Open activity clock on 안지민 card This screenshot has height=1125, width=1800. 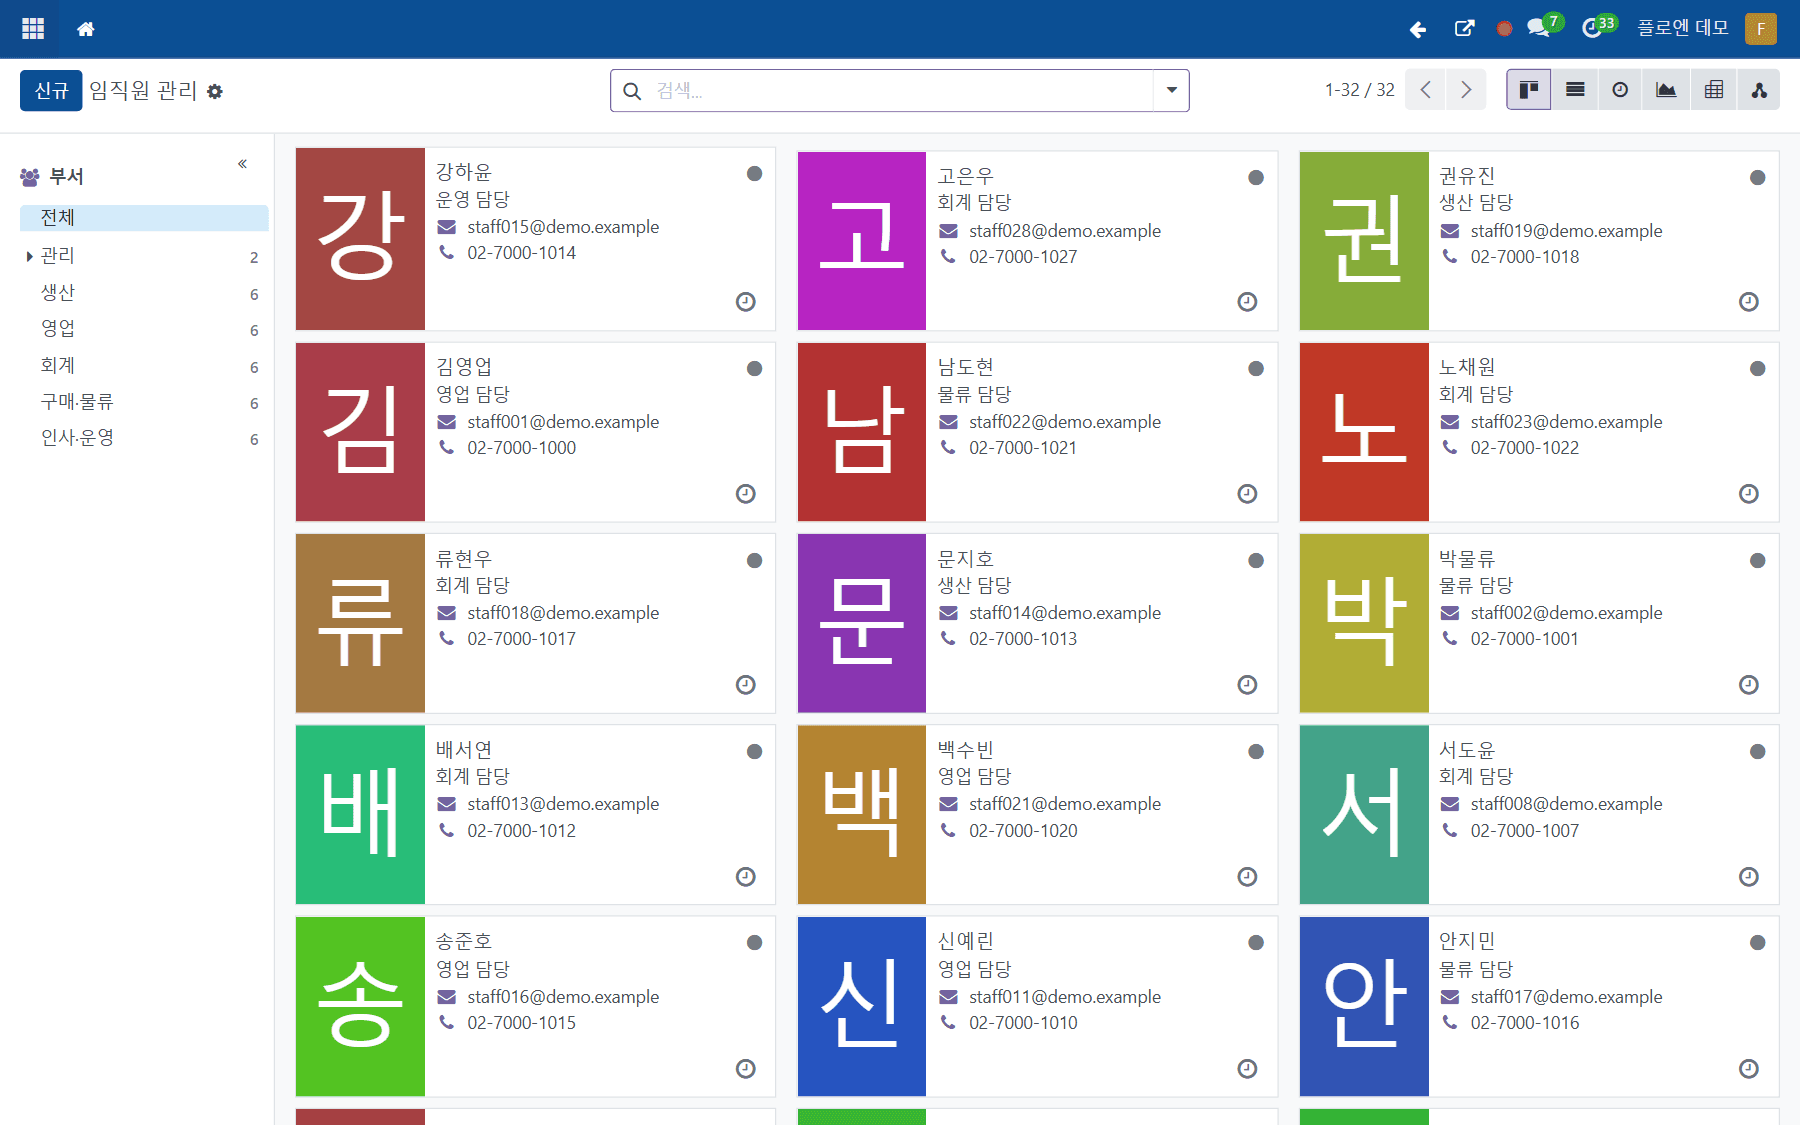click(x=1749, y=1069)
